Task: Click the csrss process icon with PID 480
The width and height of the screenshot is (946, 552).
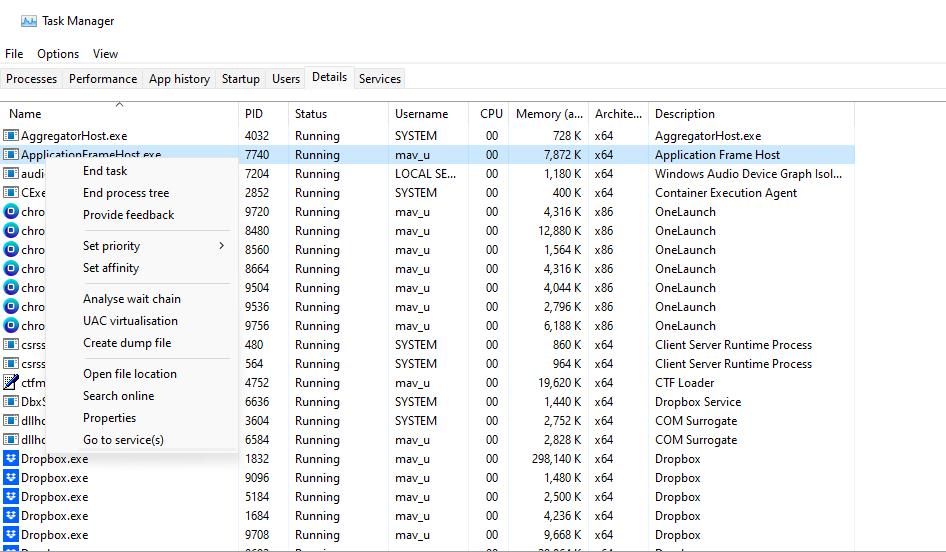Action: 12,345
